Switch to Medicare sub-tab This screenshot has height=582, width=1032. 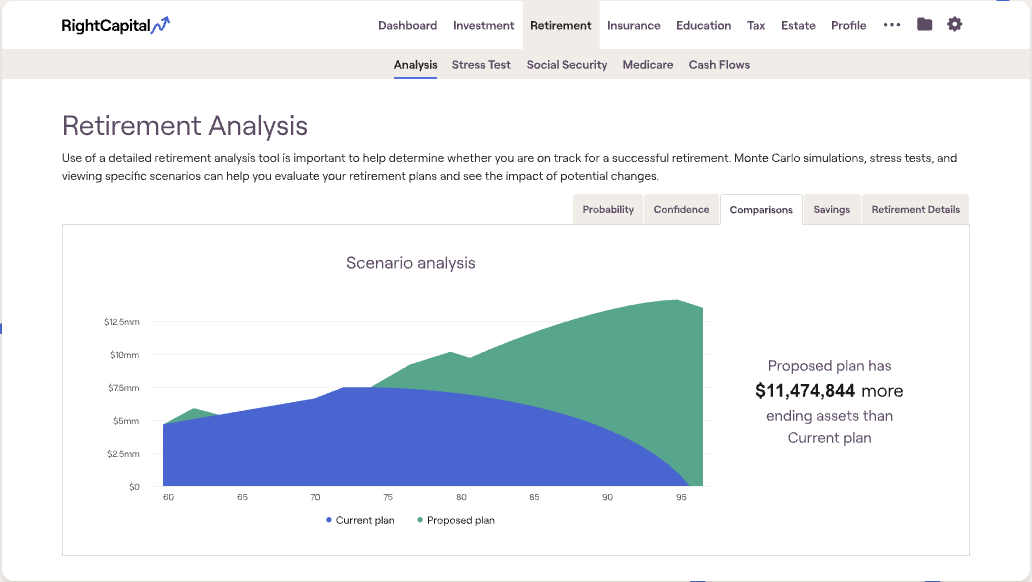[x=648, y=65]
